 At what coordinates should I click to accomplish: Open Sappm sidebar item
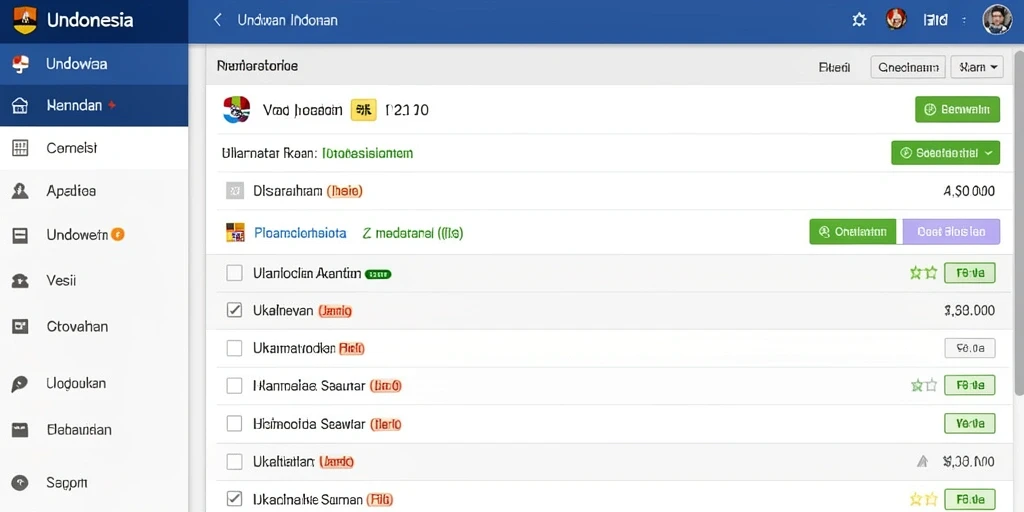(x=94, y=483)
